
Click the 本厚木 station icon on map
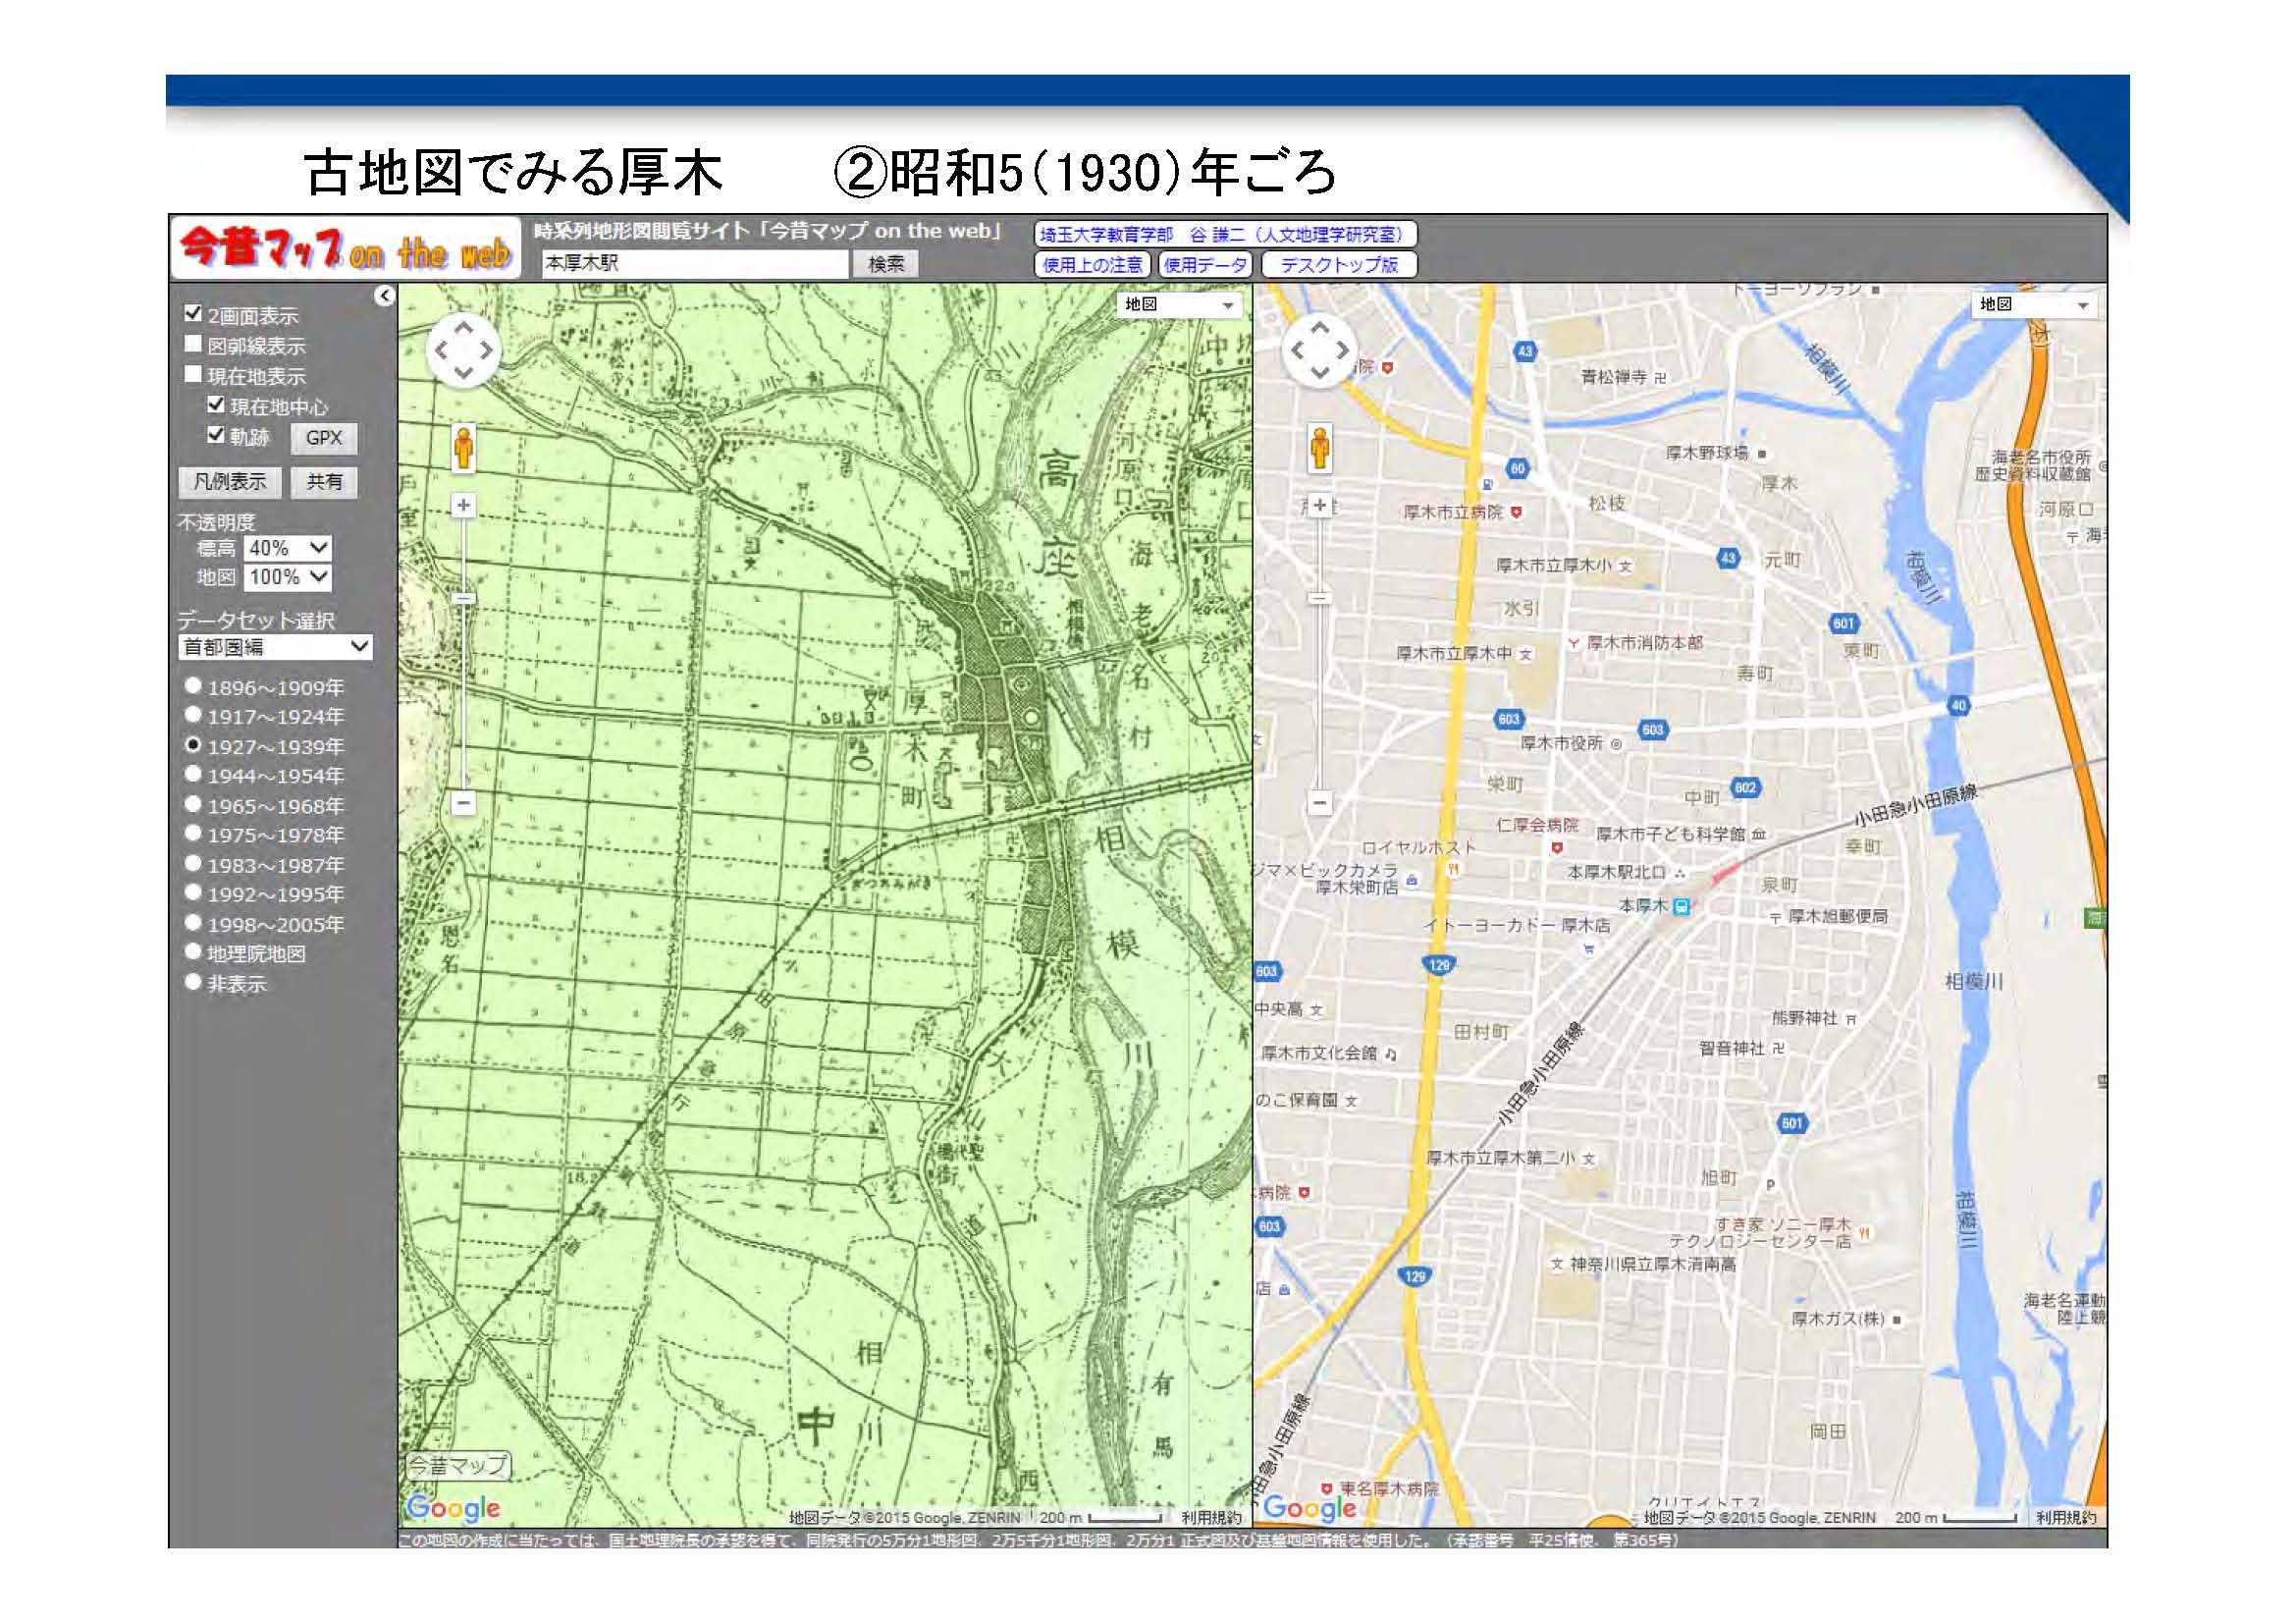1682,906
